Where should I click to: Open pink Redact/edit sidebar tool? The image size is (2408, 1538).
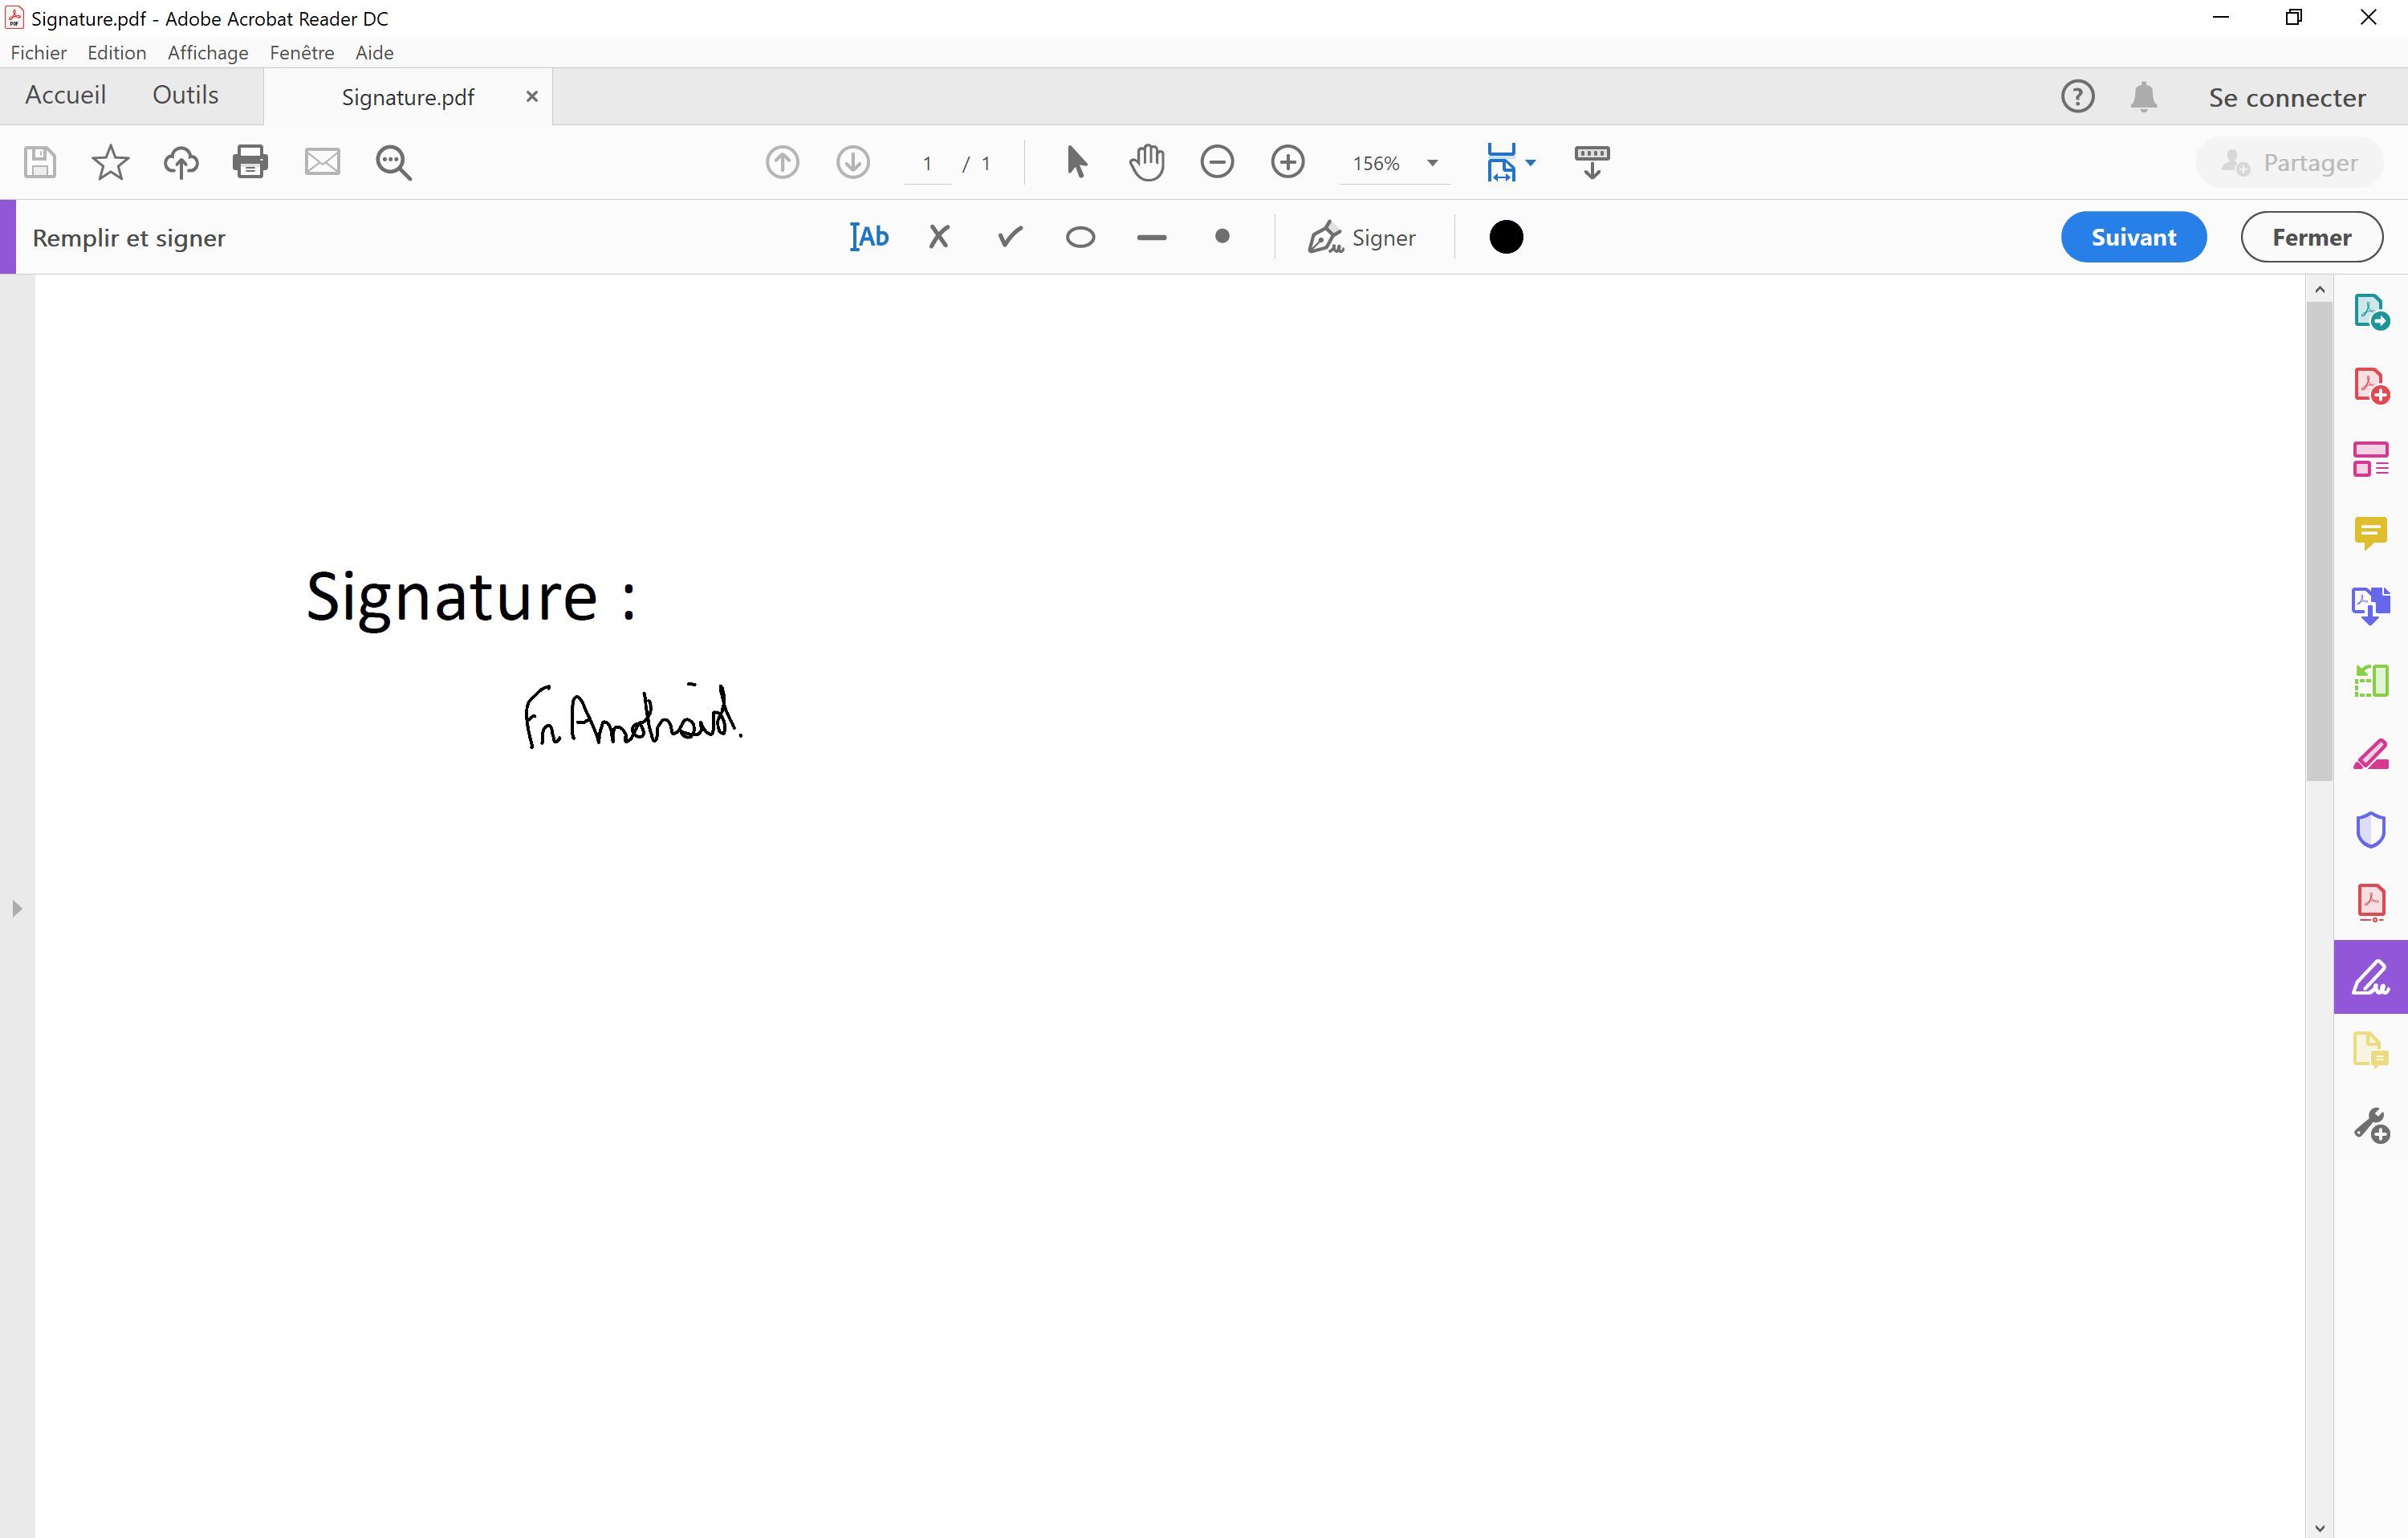2371,754
